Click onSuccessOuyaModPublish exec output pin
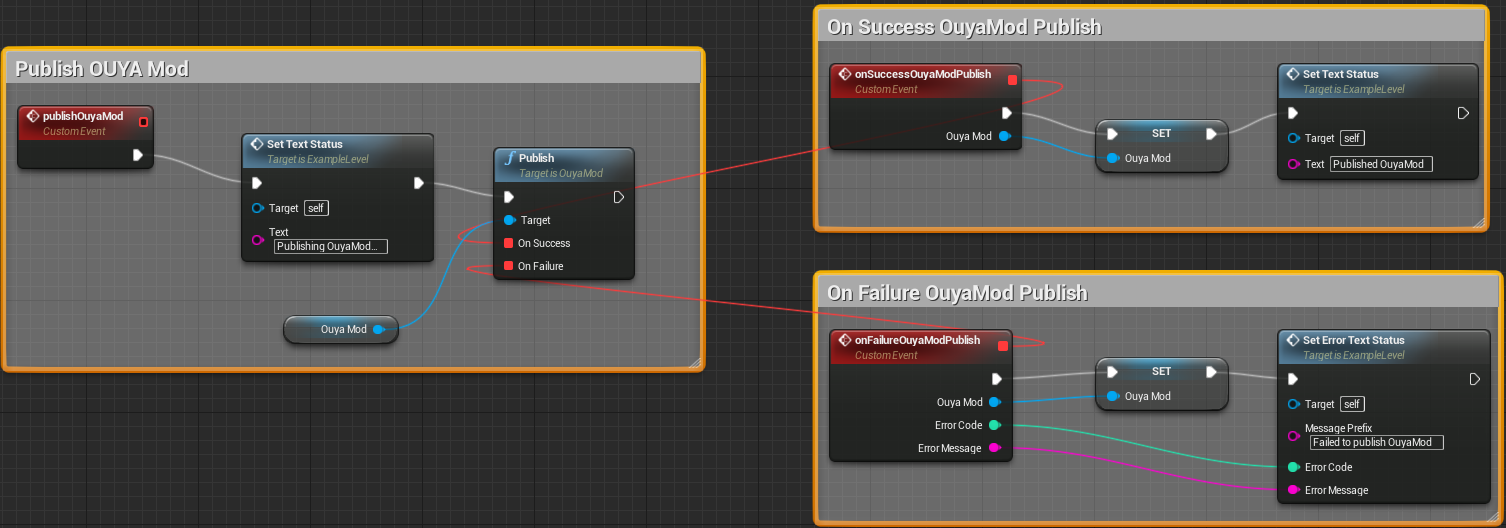 click(x=1007, y=113)
